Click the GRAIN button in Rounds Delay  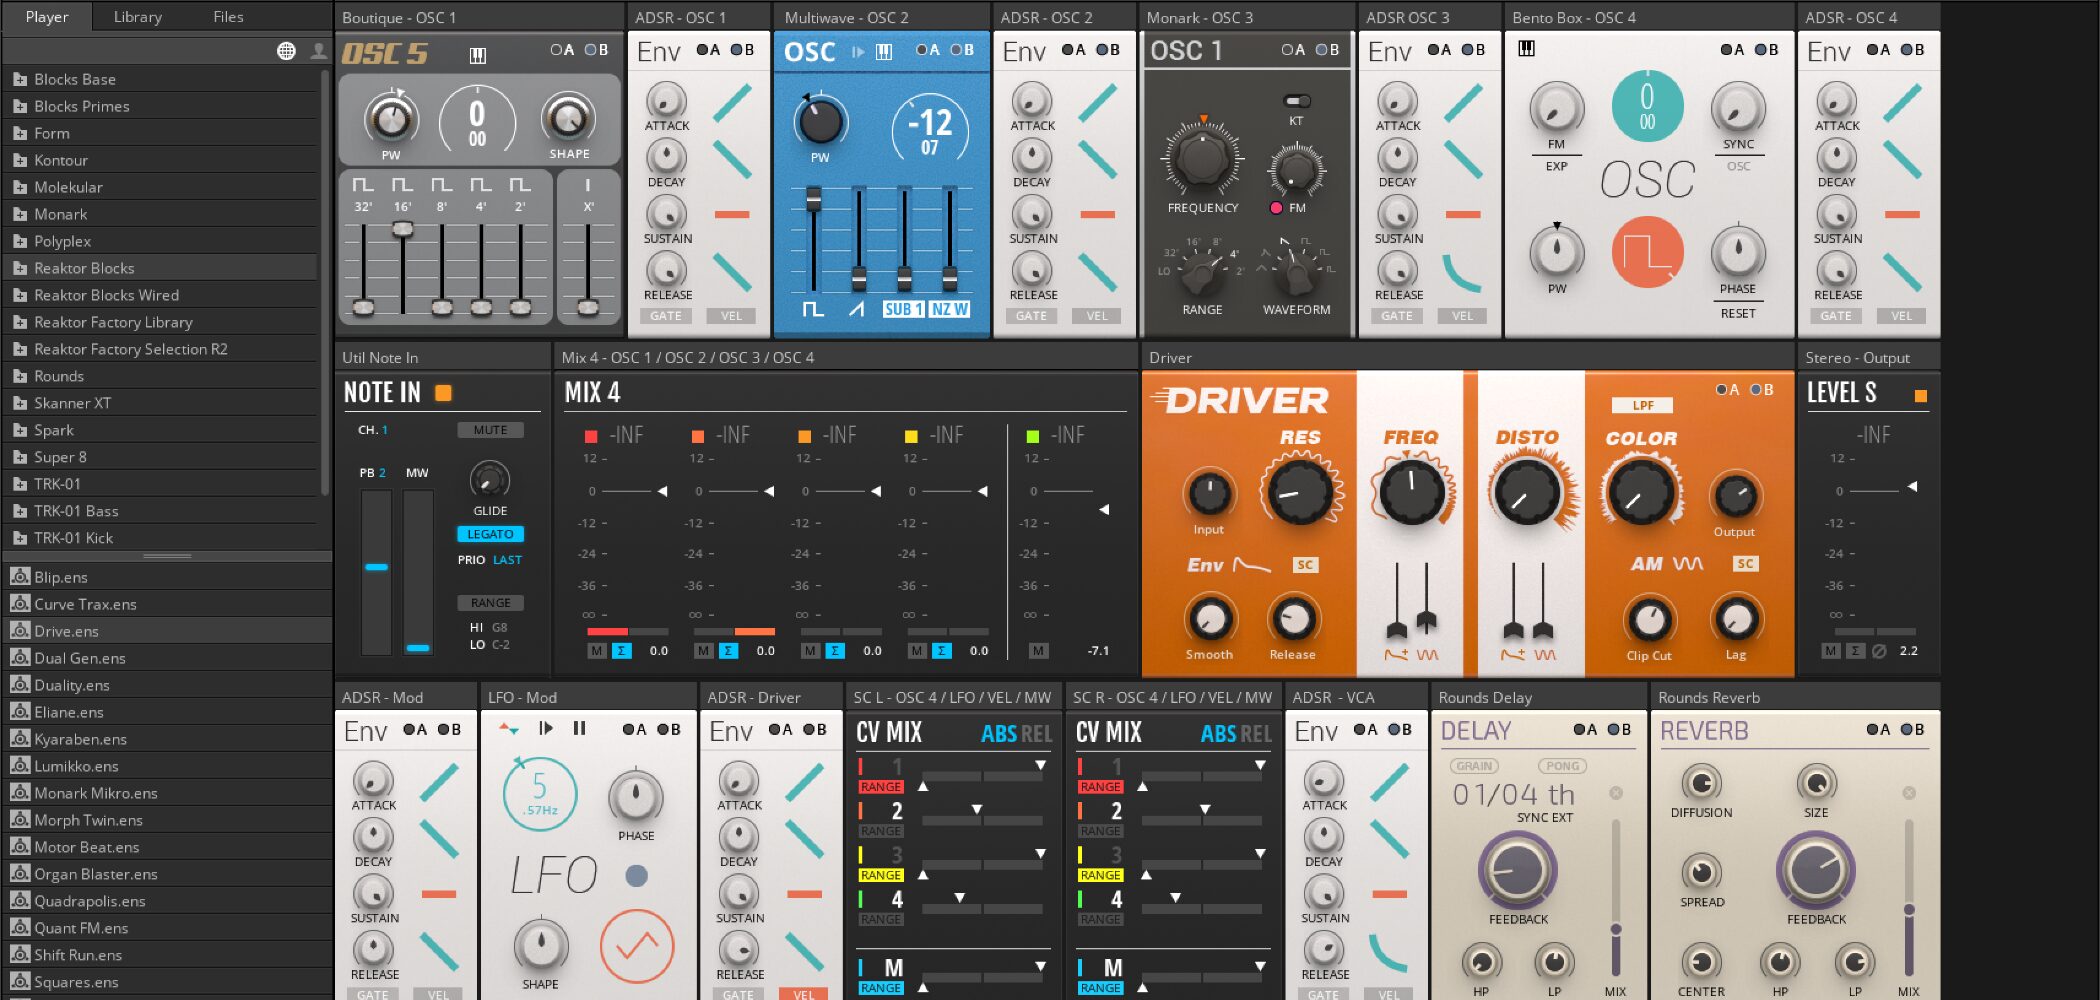(x=1474, y=766)
